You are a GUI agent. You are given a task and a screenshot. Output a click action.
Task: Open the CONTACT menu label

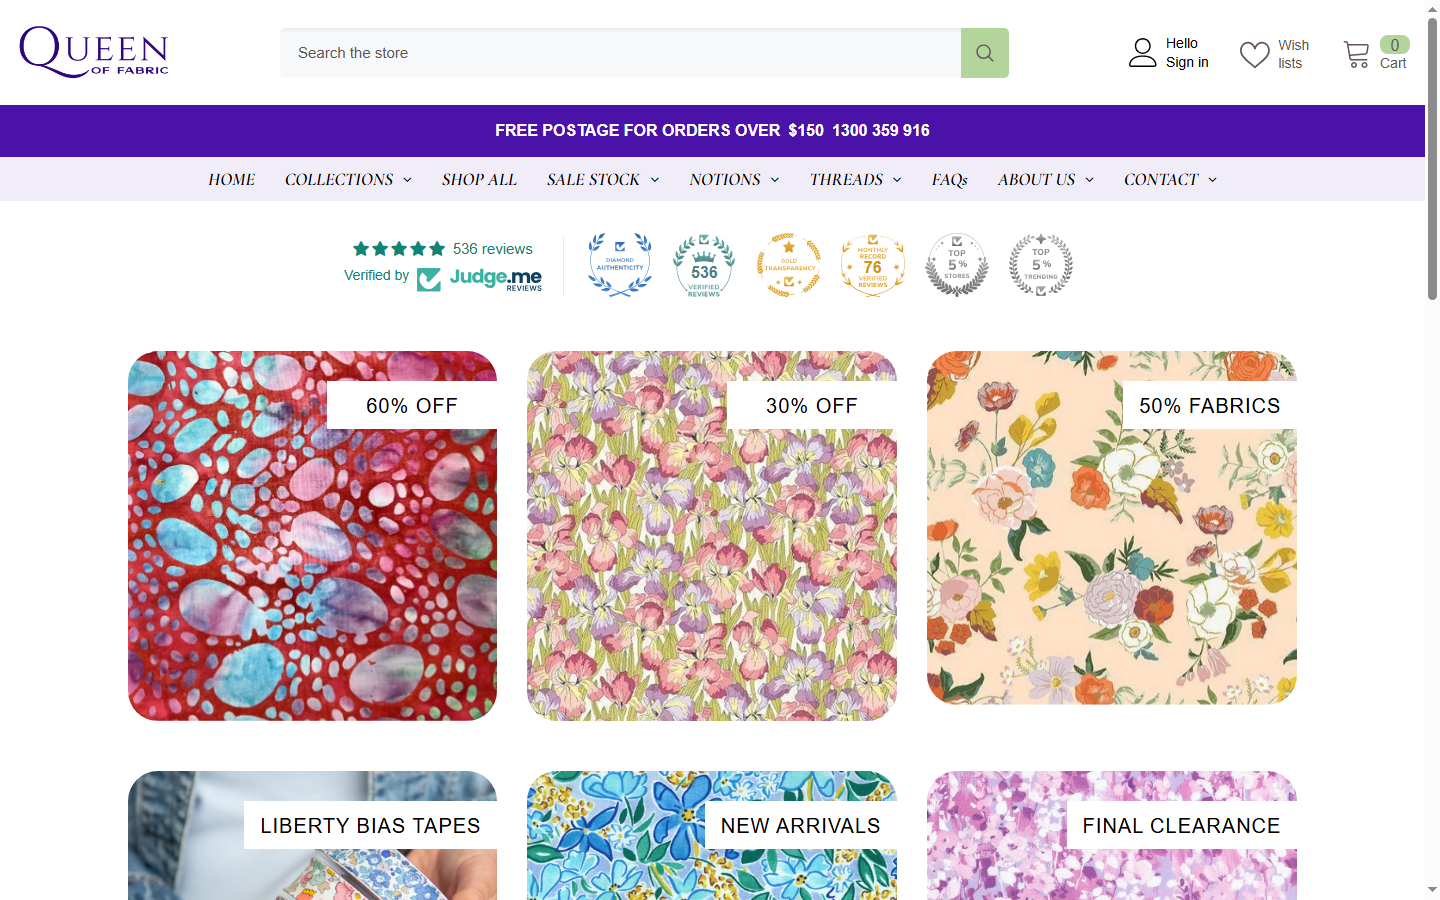pos(1161,180)
